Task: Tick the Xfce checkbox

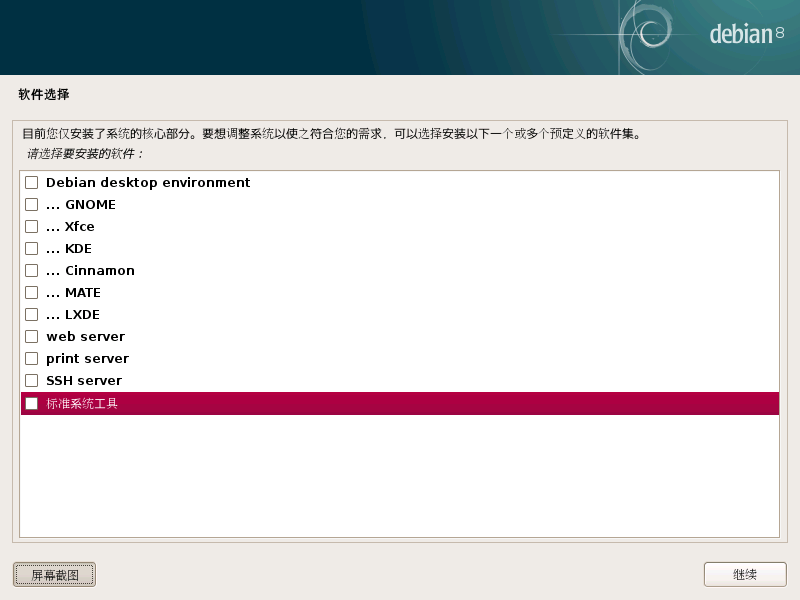Action: click(x=32, y=227)
